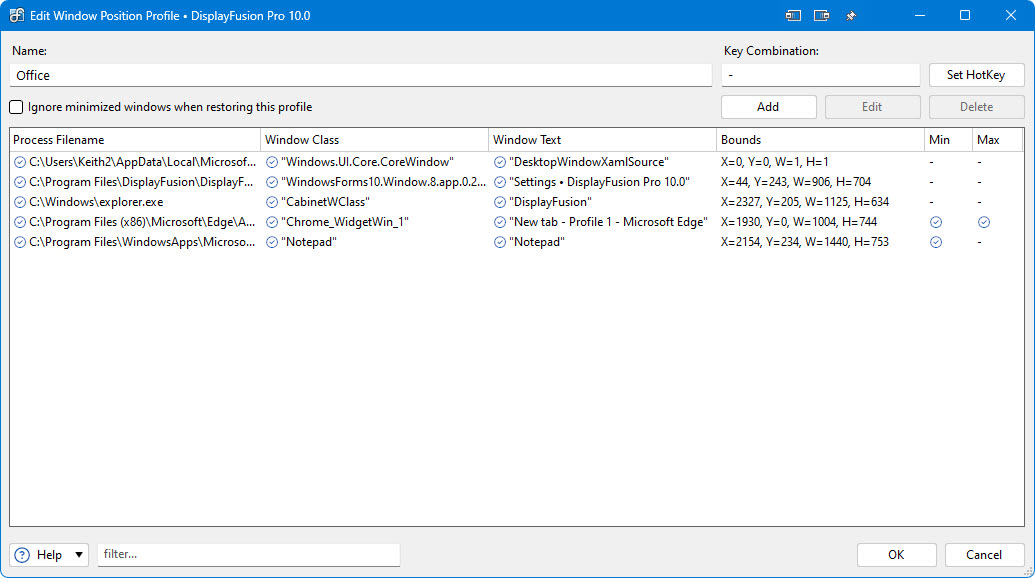This screenshot has width=1035, height=578.
Task: Confirm the dialog with OK
Action: pos(896,555)
